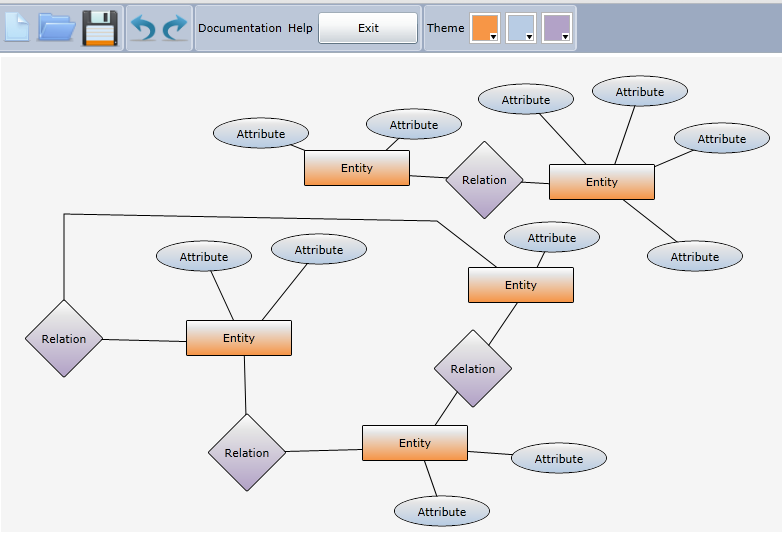
Task: Select the Entity with four Attributes attached
Action: [x=602, y=182]
